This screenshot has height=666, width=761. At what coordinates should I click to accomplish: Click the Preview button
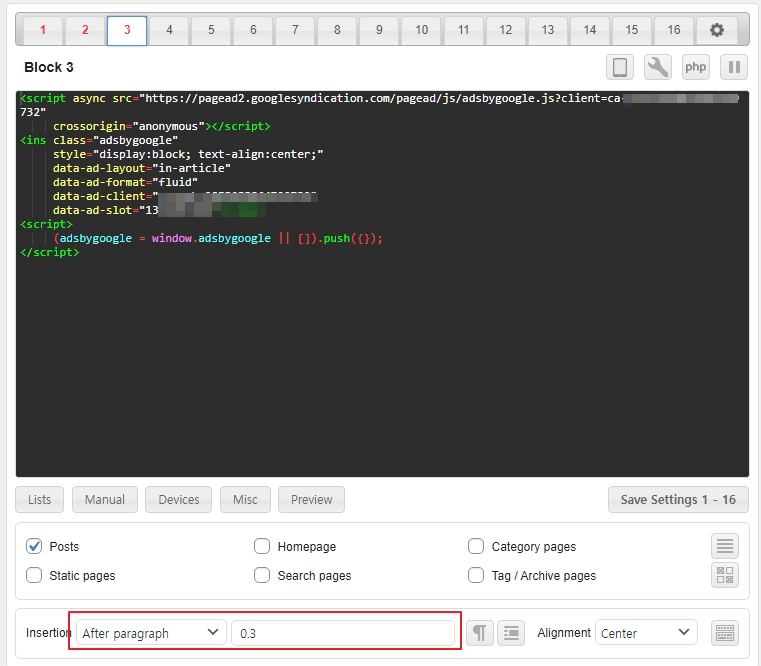pos(312,500)
